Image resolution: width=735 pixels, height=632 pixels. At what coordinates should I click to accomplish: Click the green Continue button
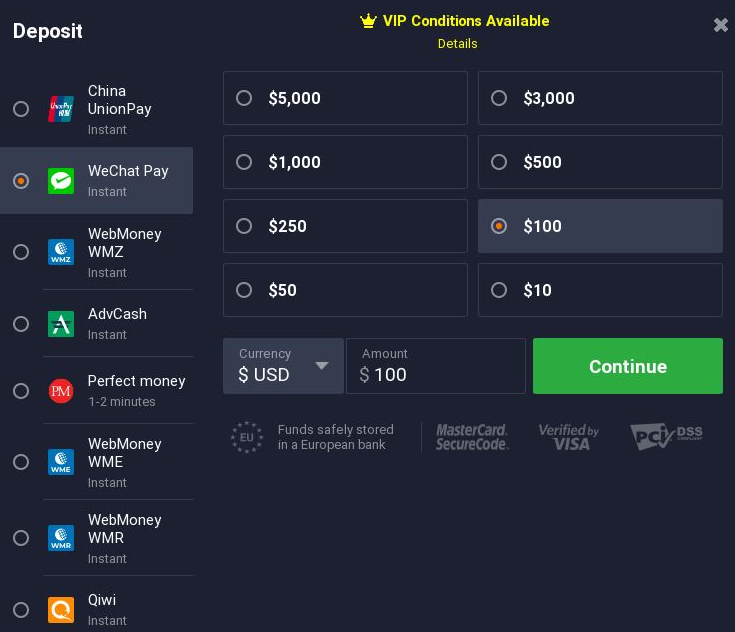[x=628, y=366]
